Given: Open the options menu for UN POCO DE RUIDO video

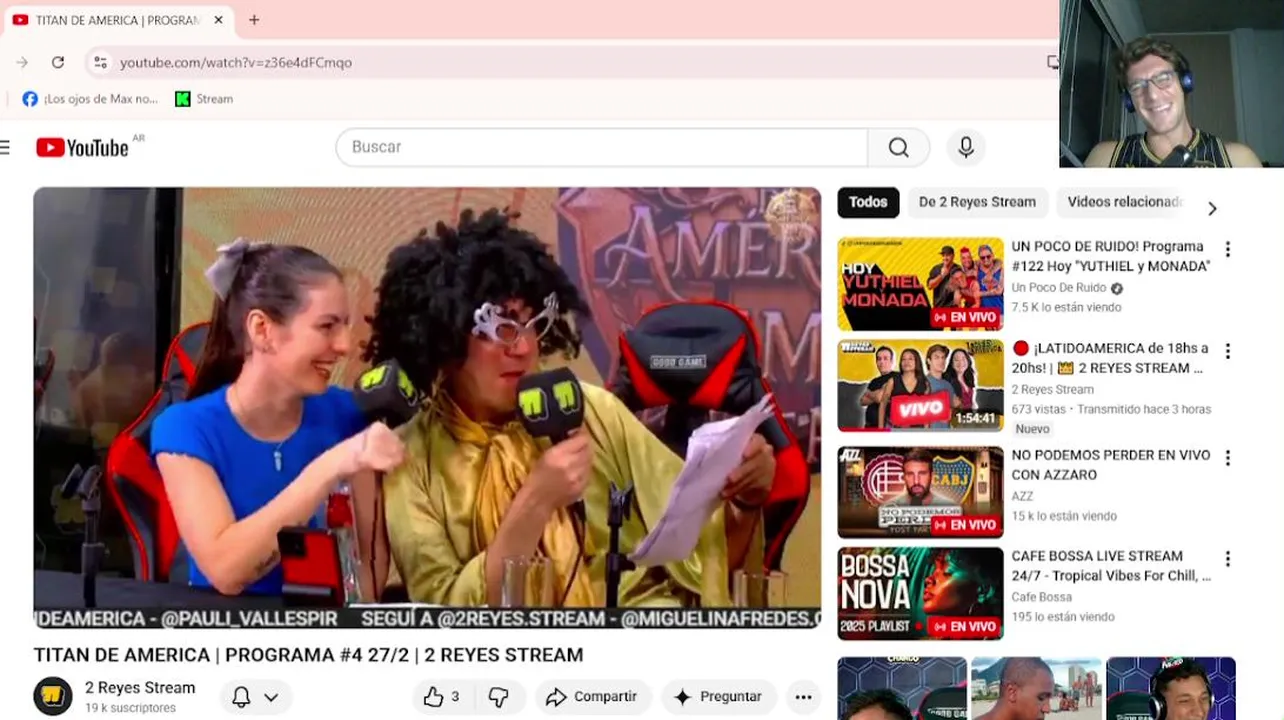Looking at the screenshot, I should tap(1228, 250).
